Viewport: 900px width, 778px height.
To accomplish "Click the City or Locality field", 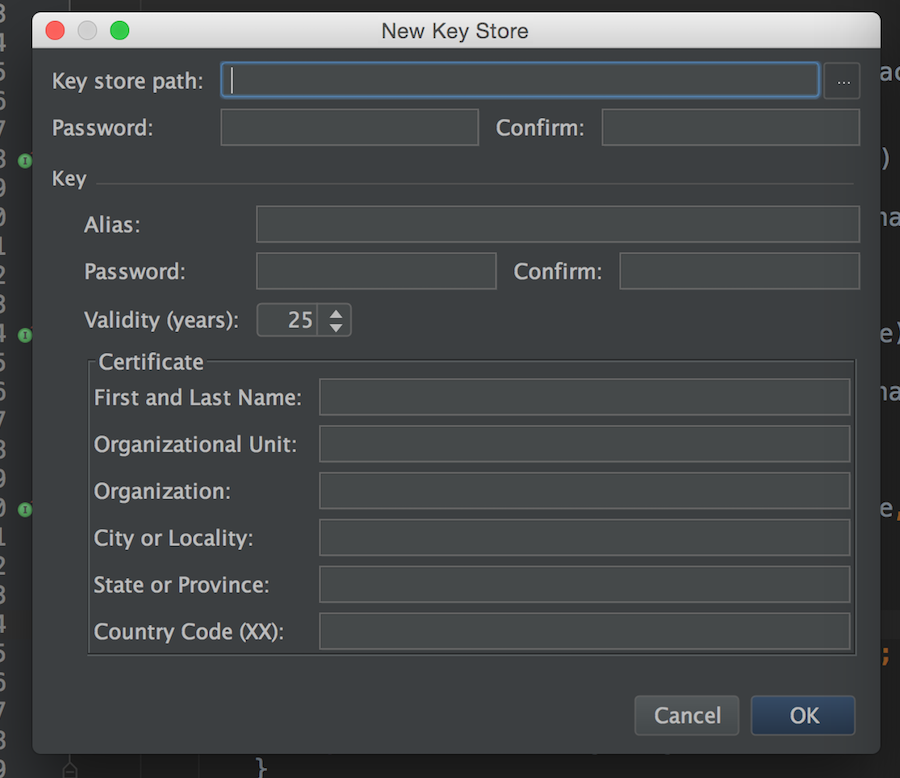I will click(x=584, y=538).
